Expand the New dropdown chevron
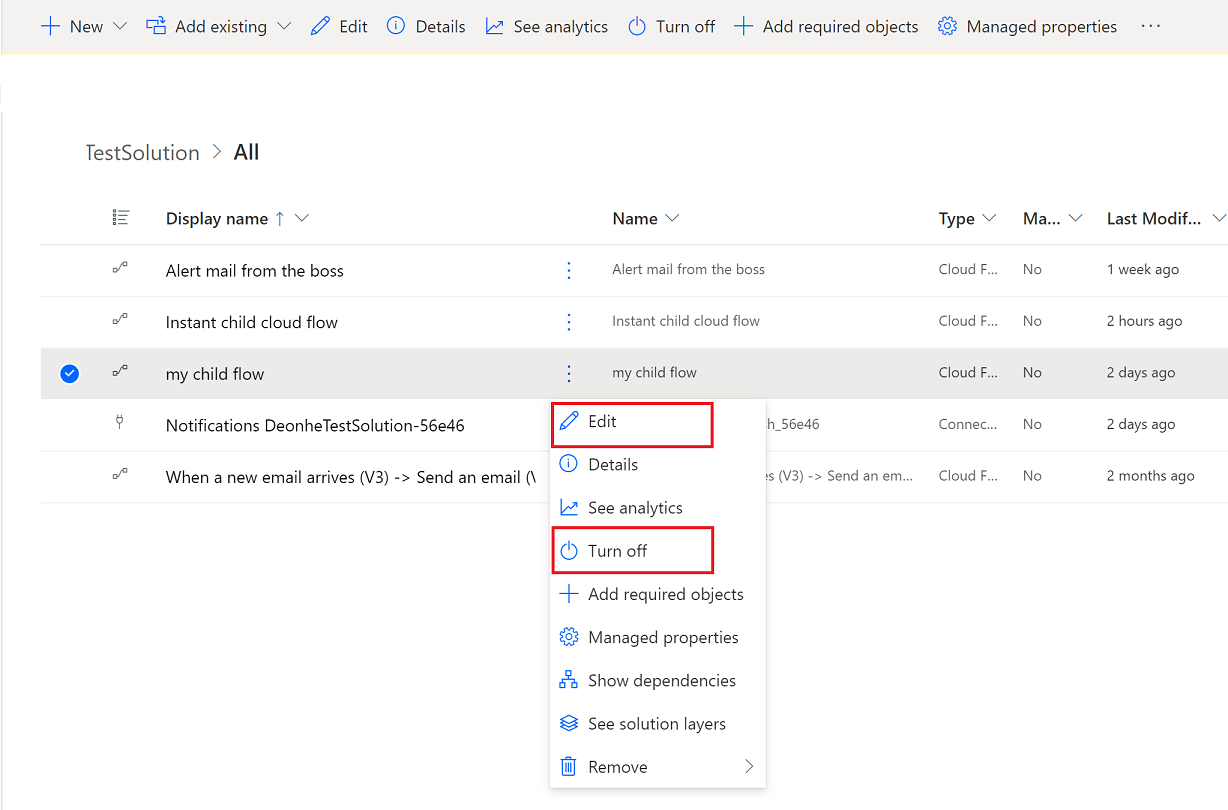 [120, 27]
